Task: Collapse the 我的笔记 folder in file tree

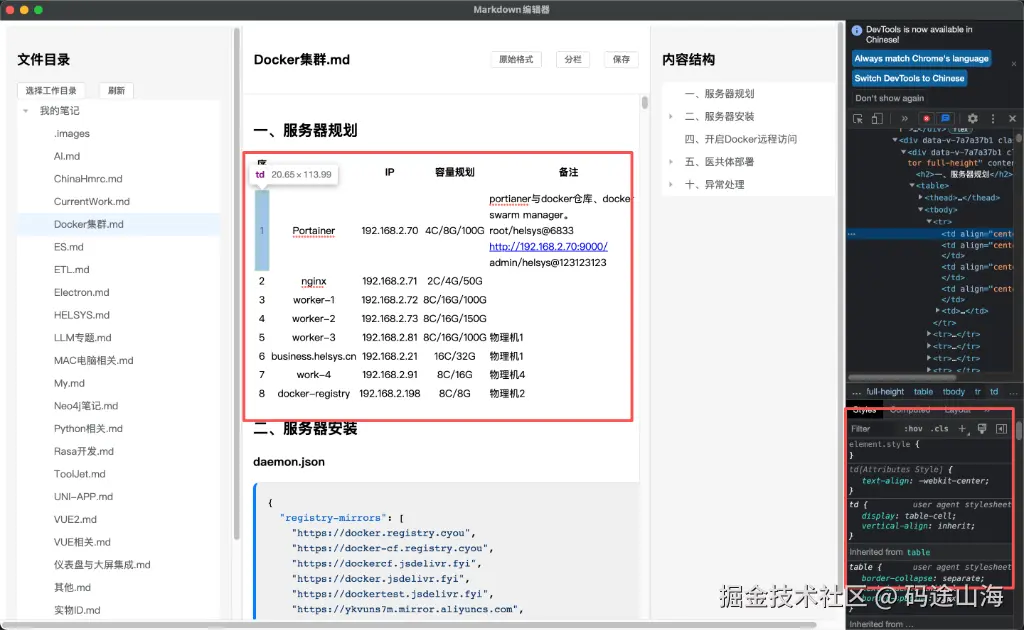Action: tap(26, 111)
